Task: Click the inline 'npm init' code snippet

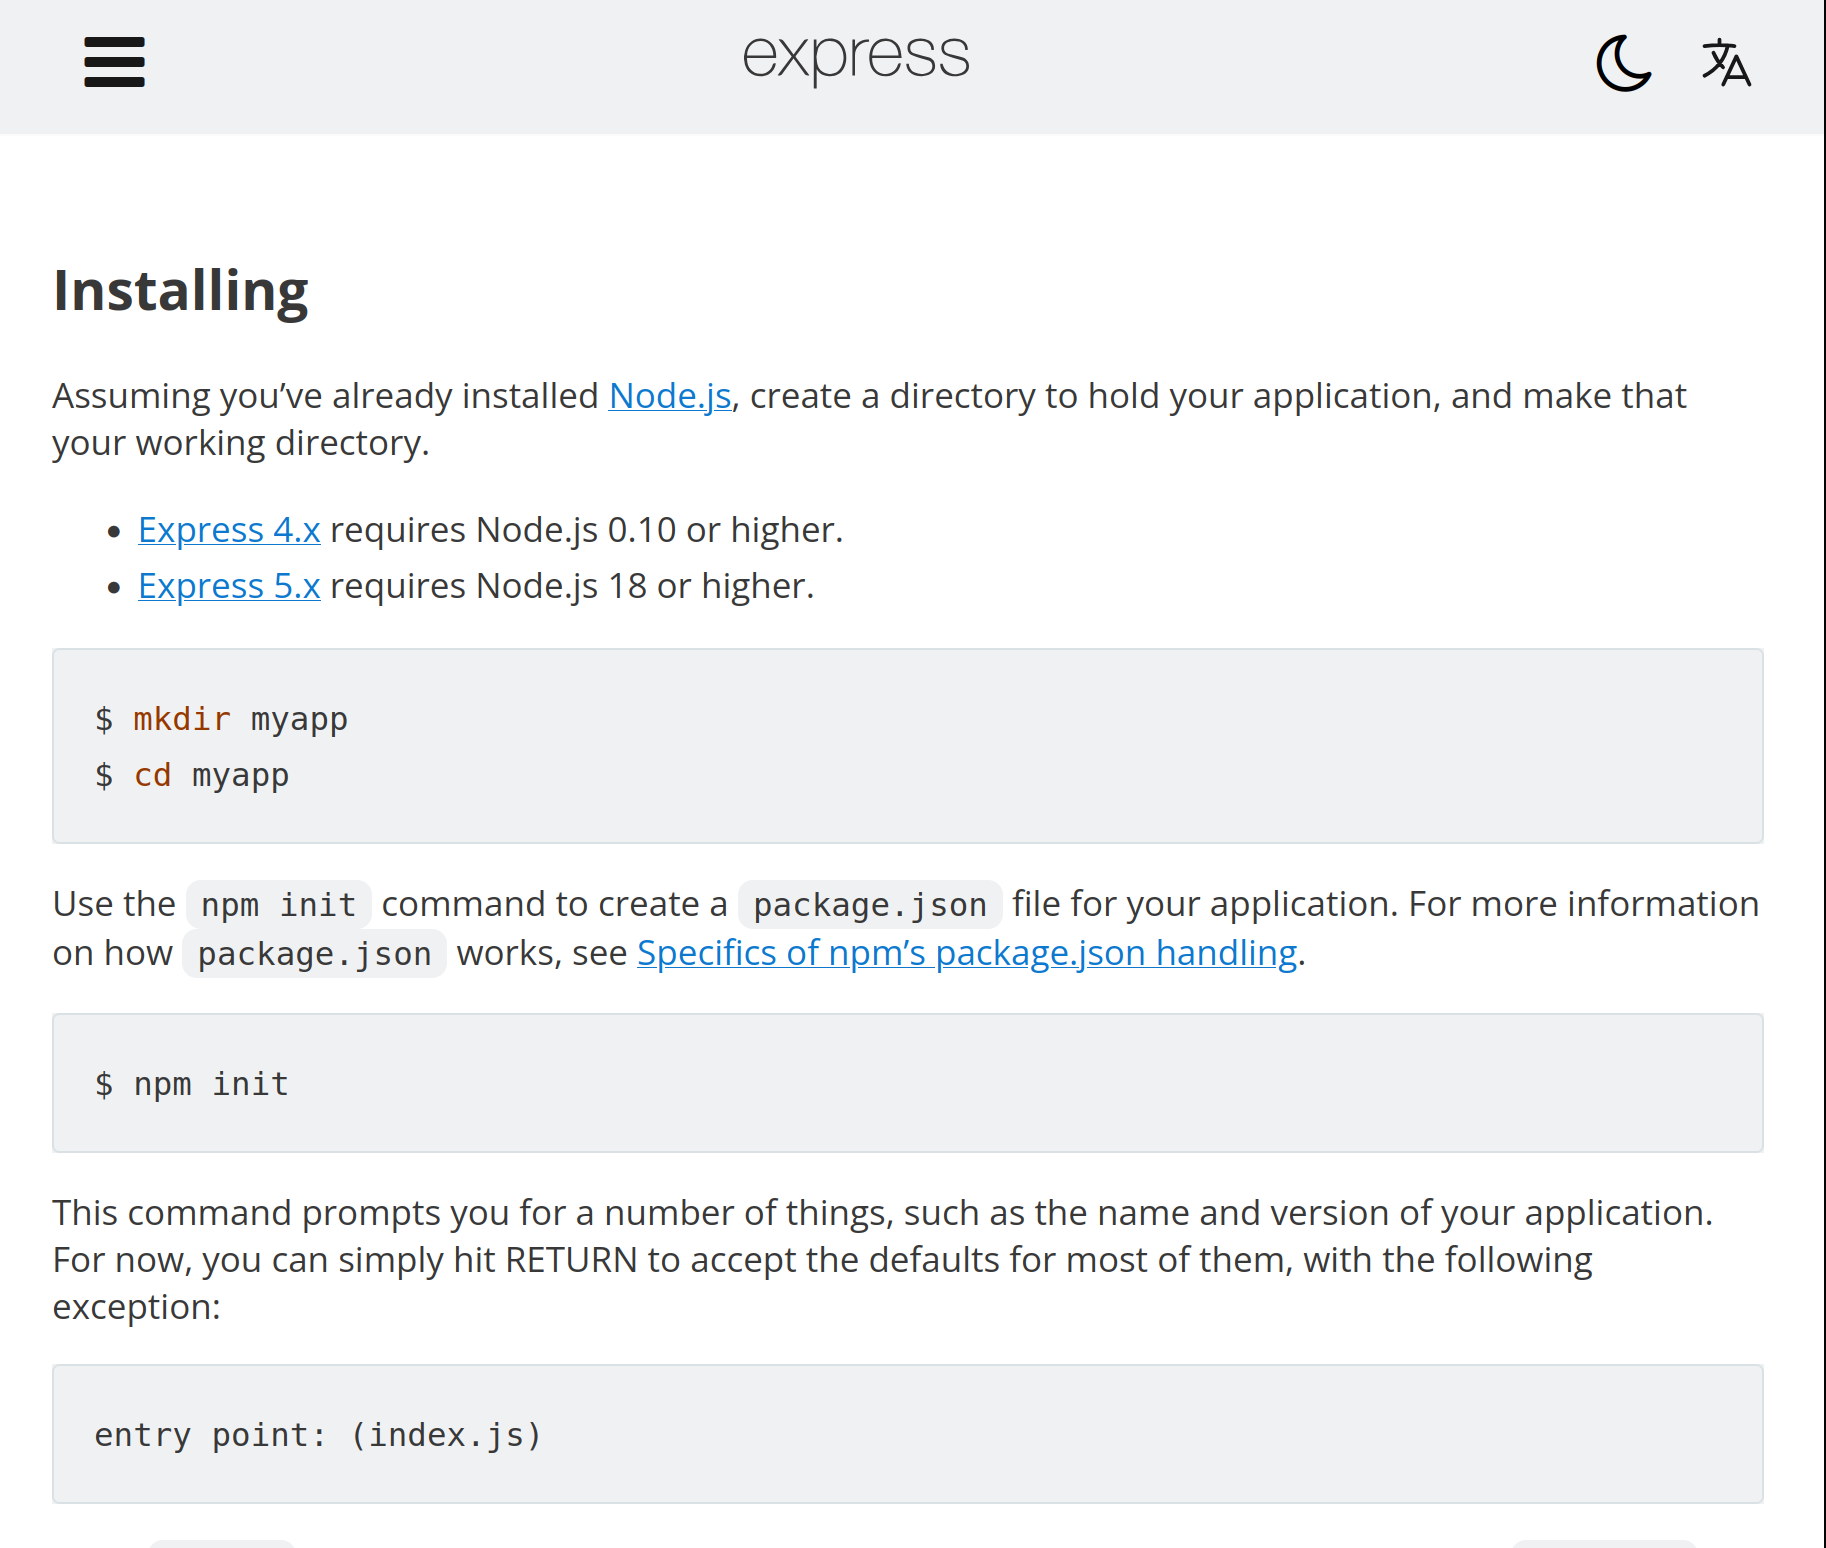Action: pyautogui.click(x=279, y=905)
